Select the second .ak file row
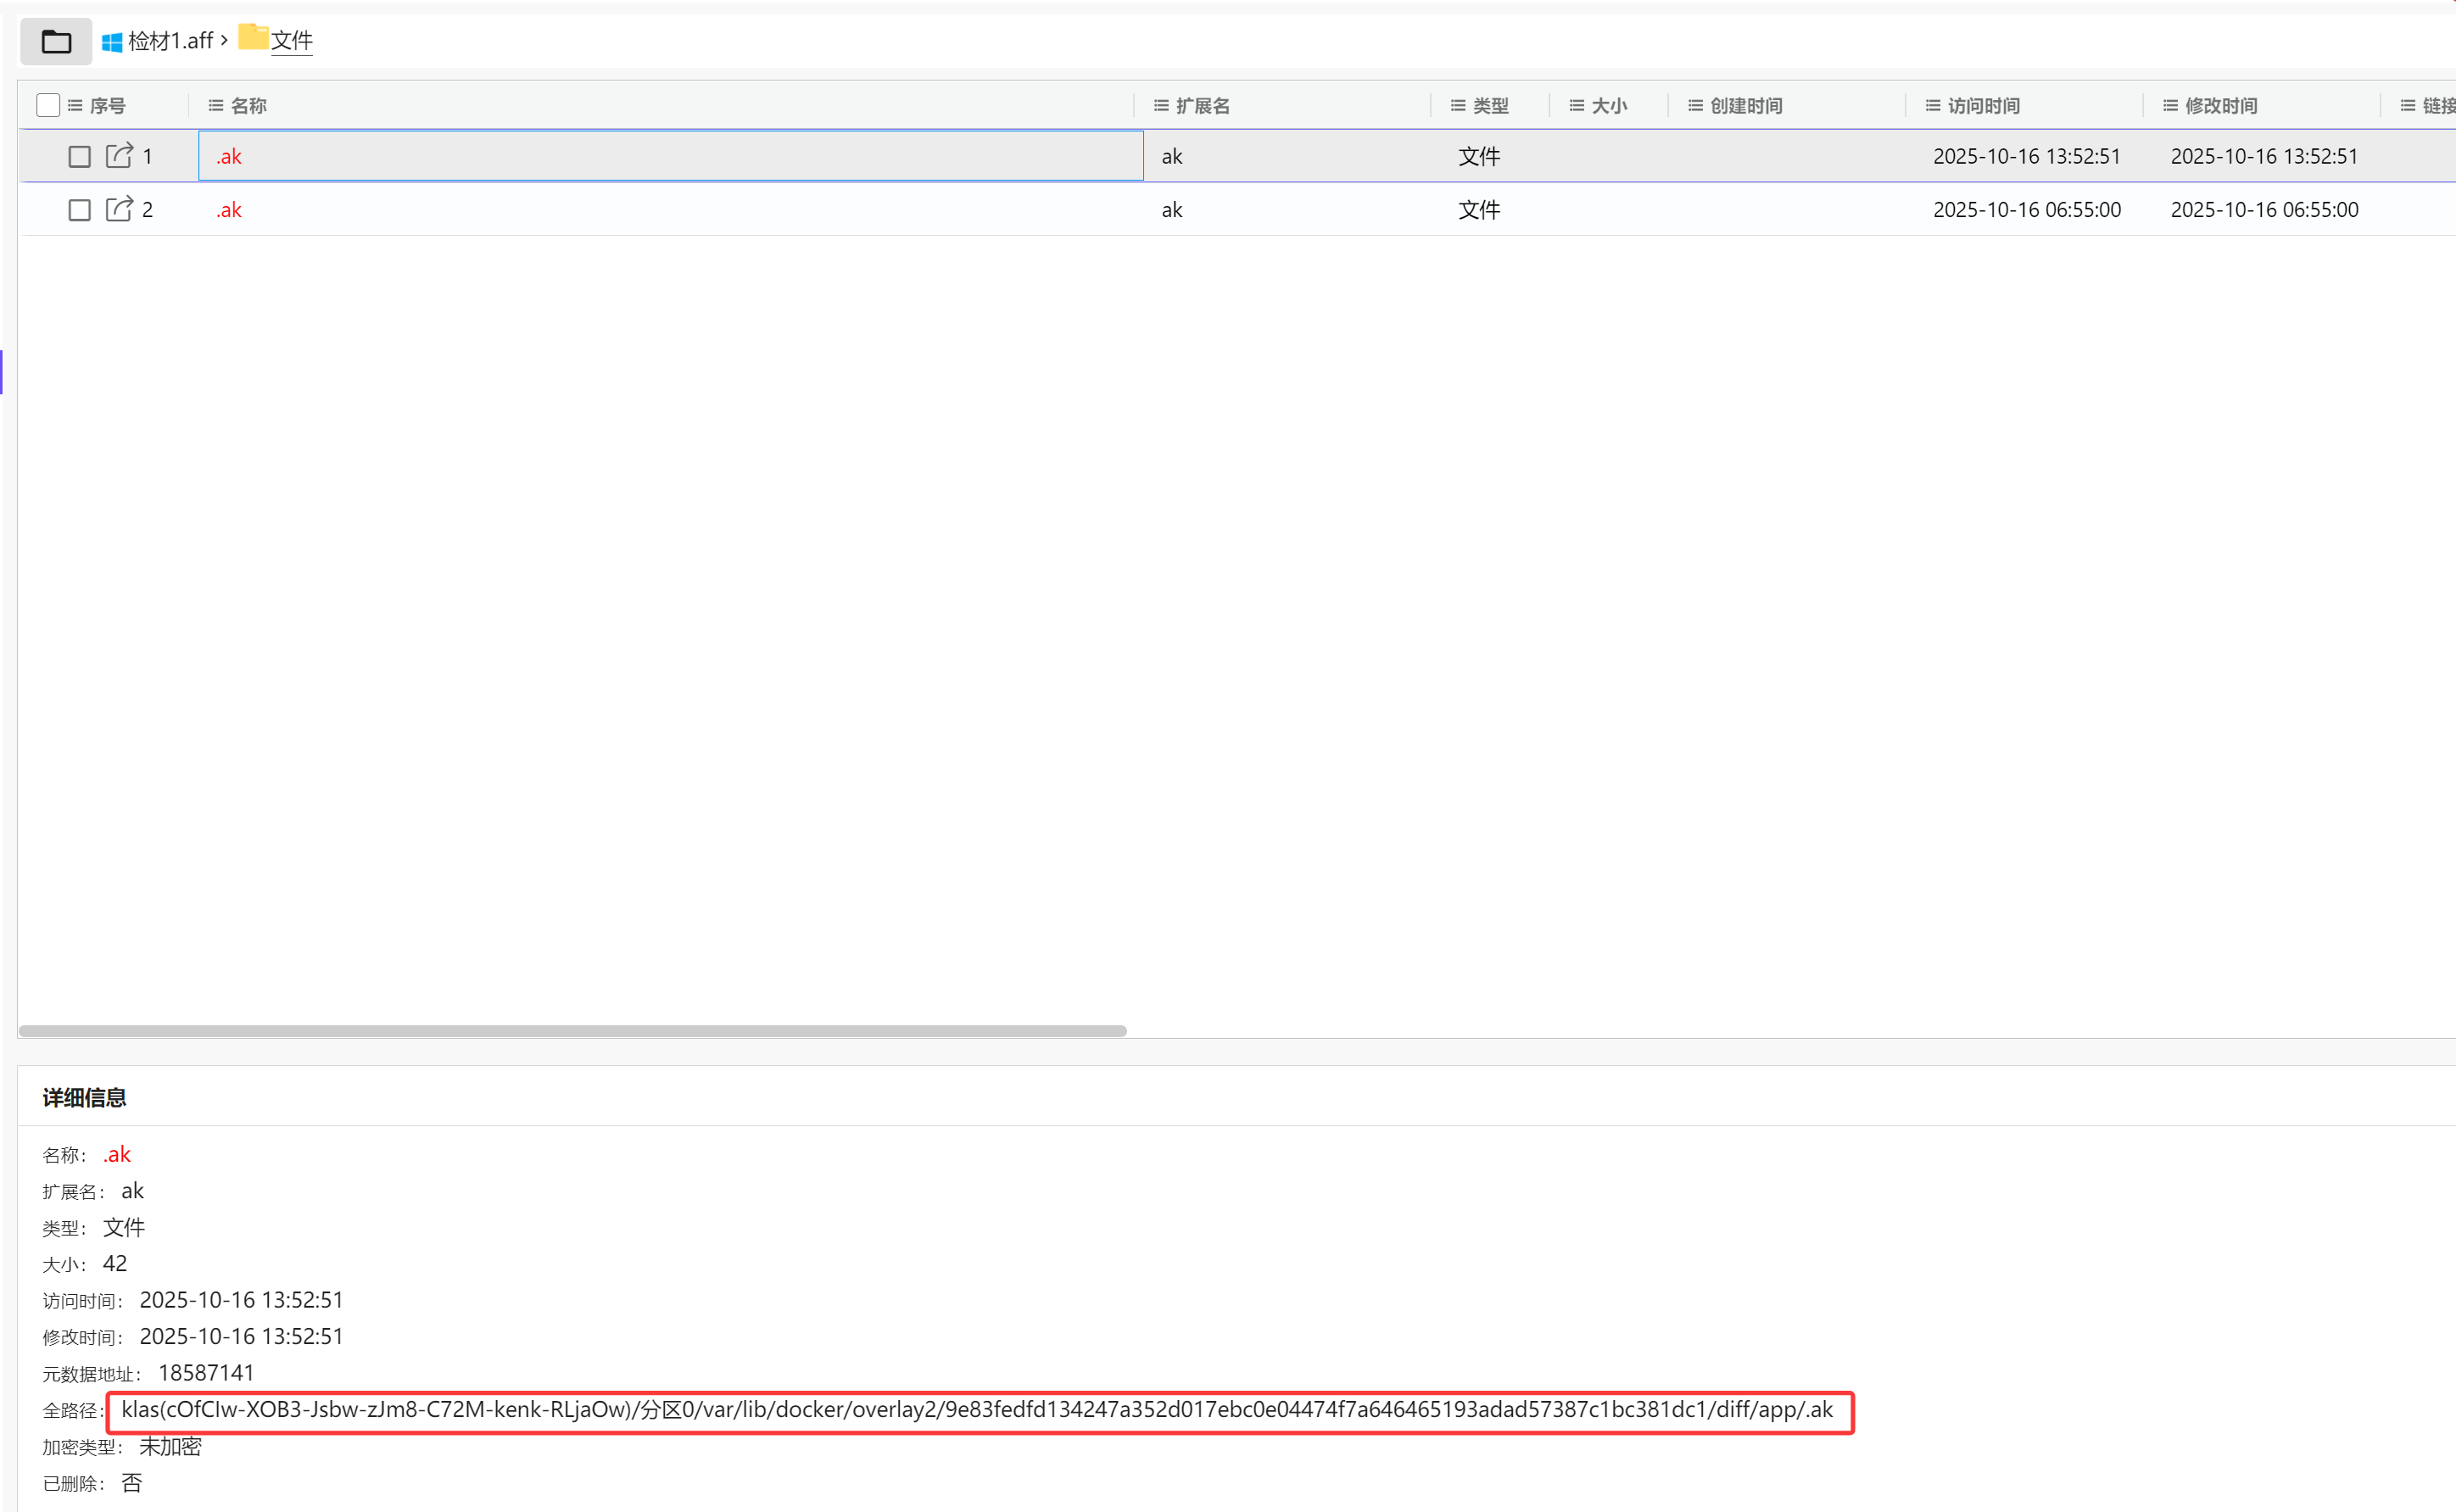The image size is (2456, 1512). pos(229,210)
